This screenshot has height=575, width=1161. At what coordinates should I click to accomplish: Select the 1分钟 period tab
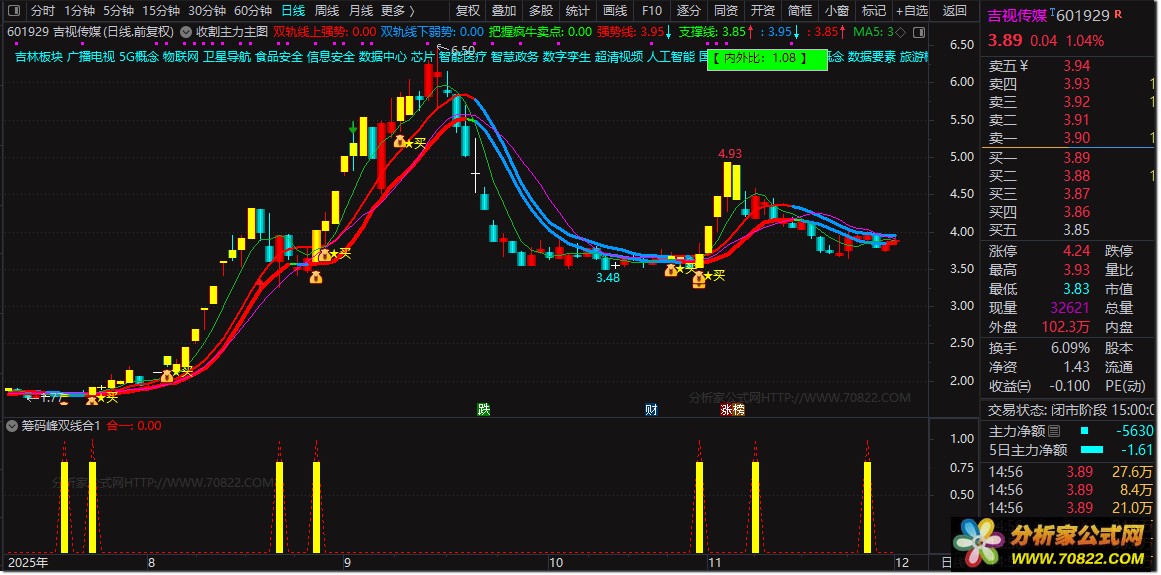click(x=79, y=11)
